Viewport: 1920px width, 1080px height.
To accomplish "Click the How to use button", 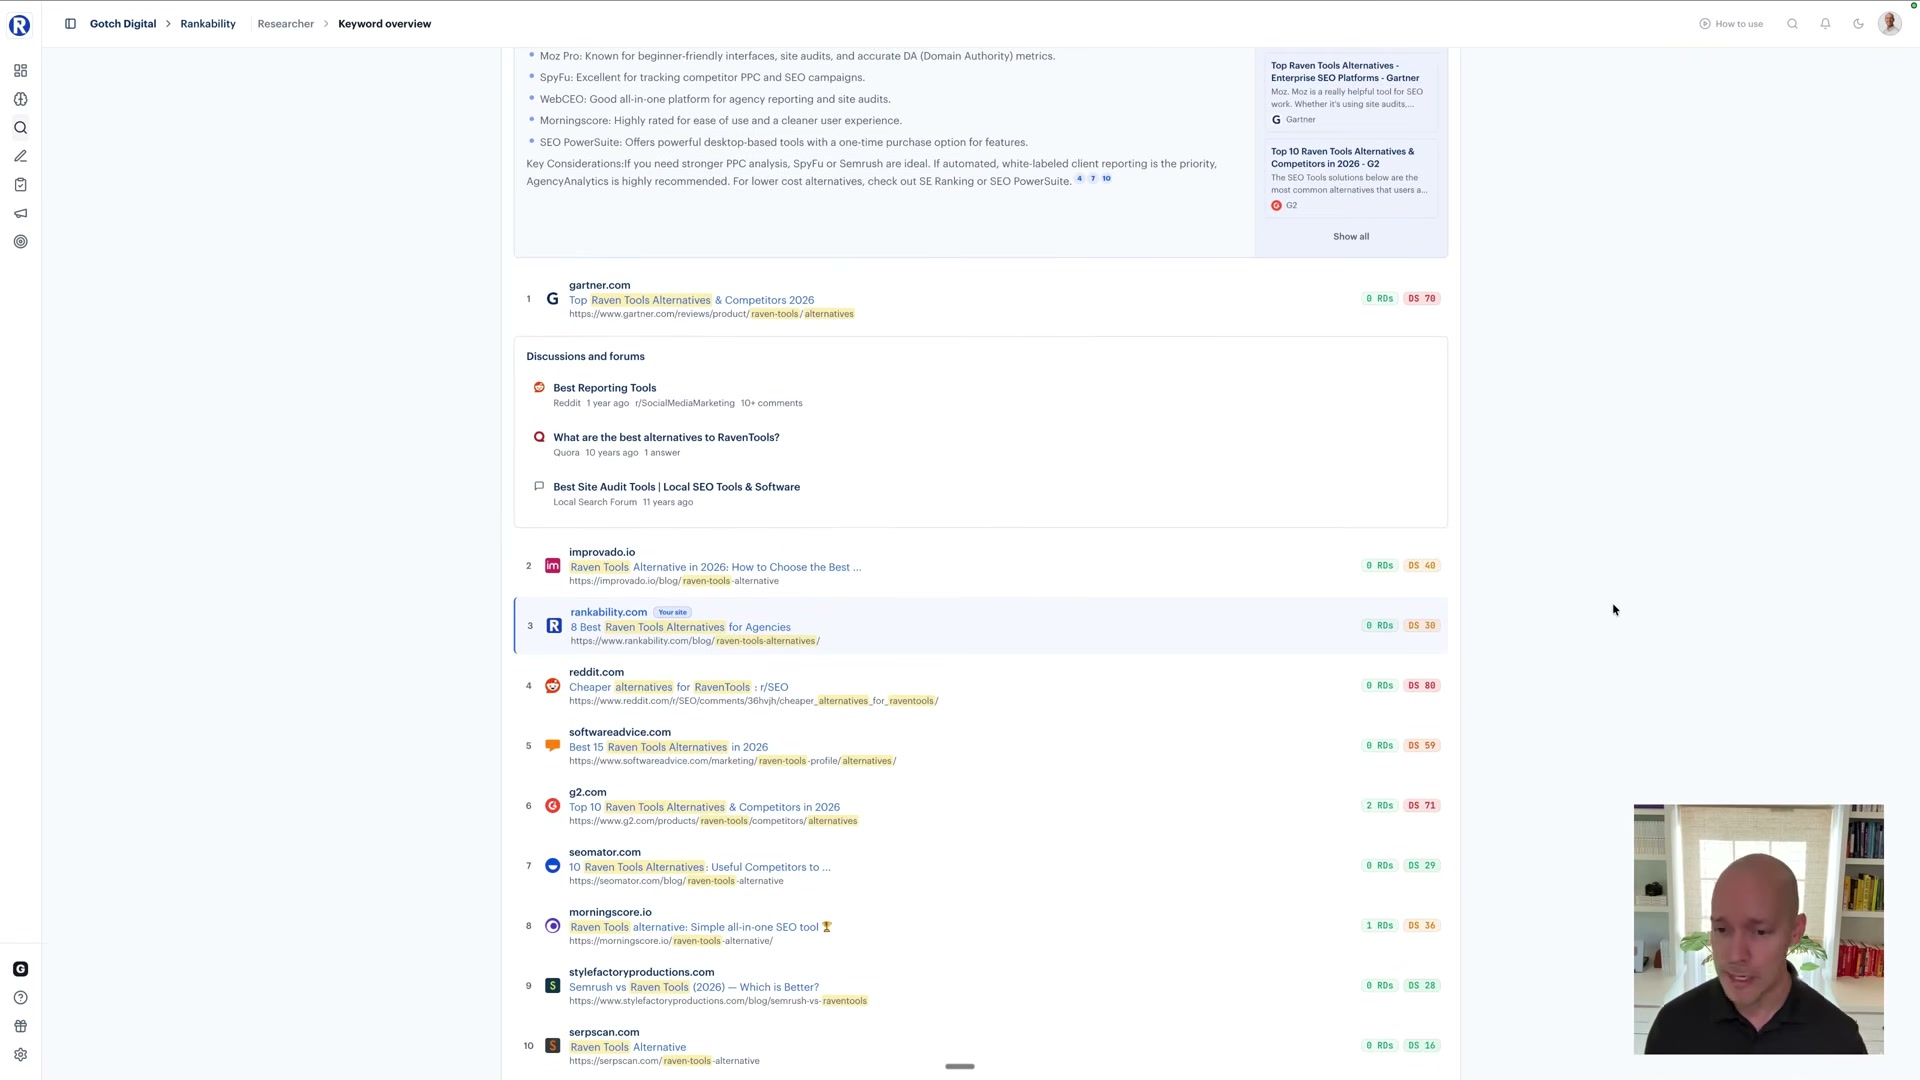I will [1731, 24].
